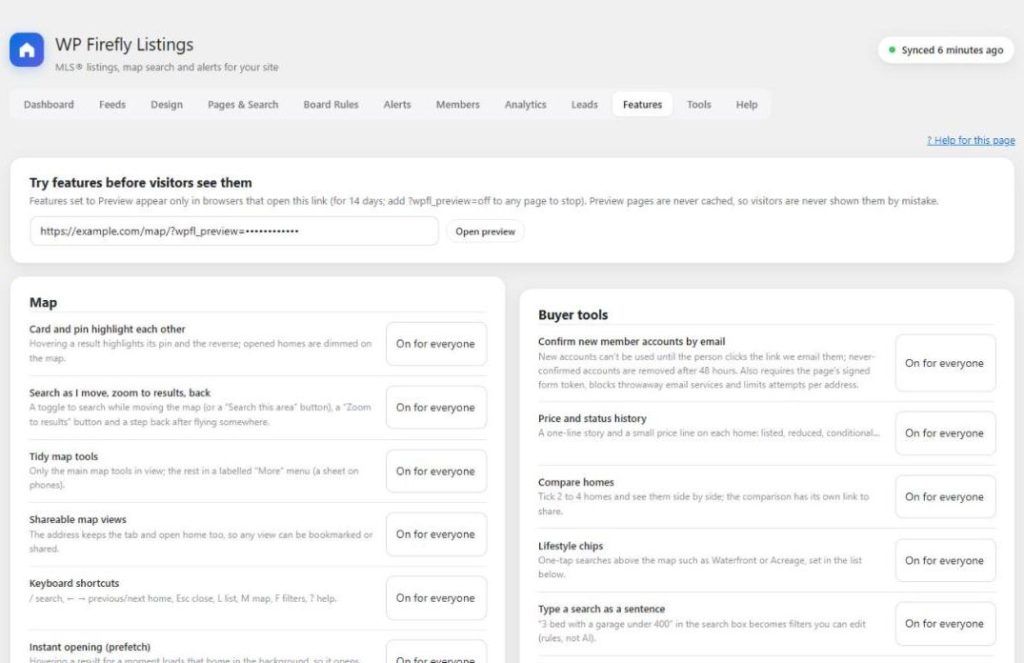This screenshot has height=663, width=1024.
Task: Click the 'Try features before visitors see them' heading
Action: tap(140, 183)
